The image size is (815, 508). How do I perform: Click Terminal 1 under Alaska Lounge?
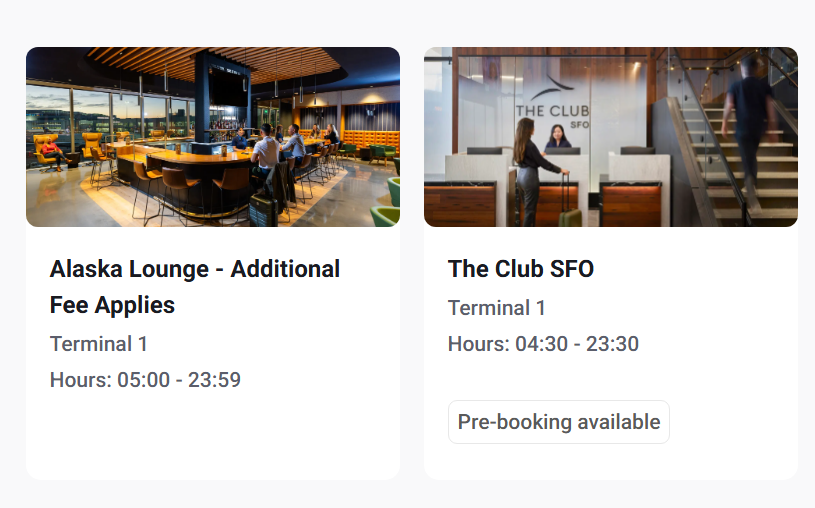click(x=99, y=344)
